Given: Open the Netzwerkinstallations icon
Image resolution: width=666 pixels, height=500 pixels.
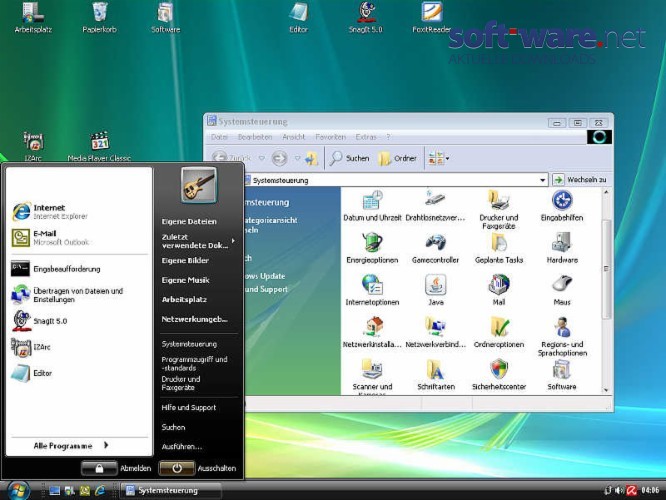Looking at the screenshot, I should [372, 332].
